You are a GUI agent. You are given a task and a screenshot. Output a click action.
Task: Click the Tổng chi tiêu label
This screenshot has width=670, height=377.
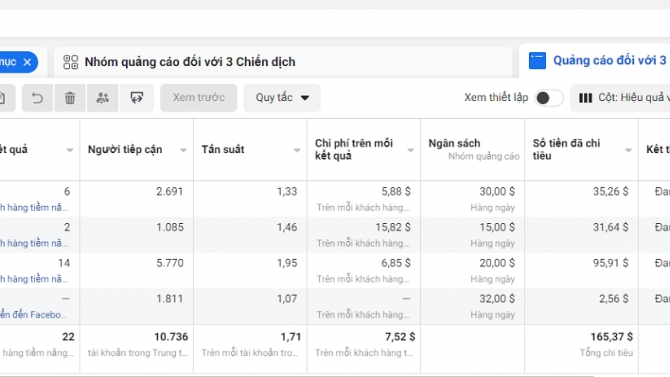606,353
